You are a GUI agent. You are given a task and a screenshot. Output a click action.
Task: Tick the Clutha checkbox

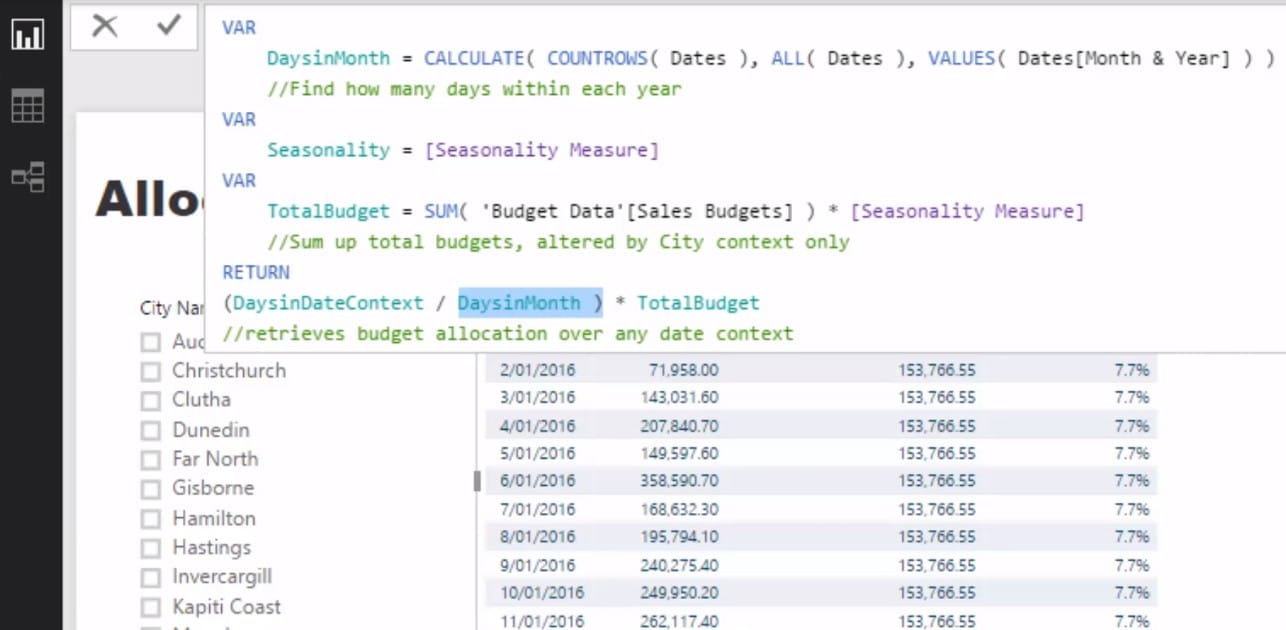(151, 401)
